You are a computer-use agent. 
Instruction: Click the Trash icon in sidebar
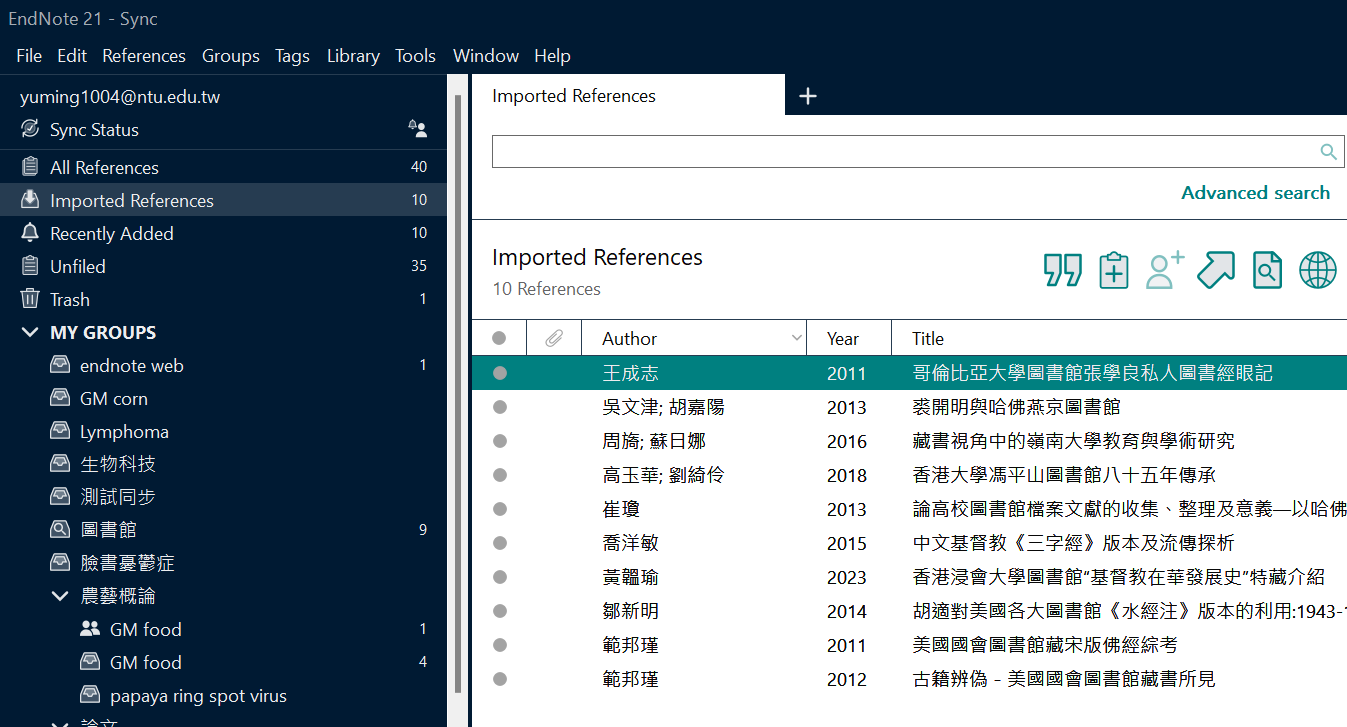coord(30,299)
